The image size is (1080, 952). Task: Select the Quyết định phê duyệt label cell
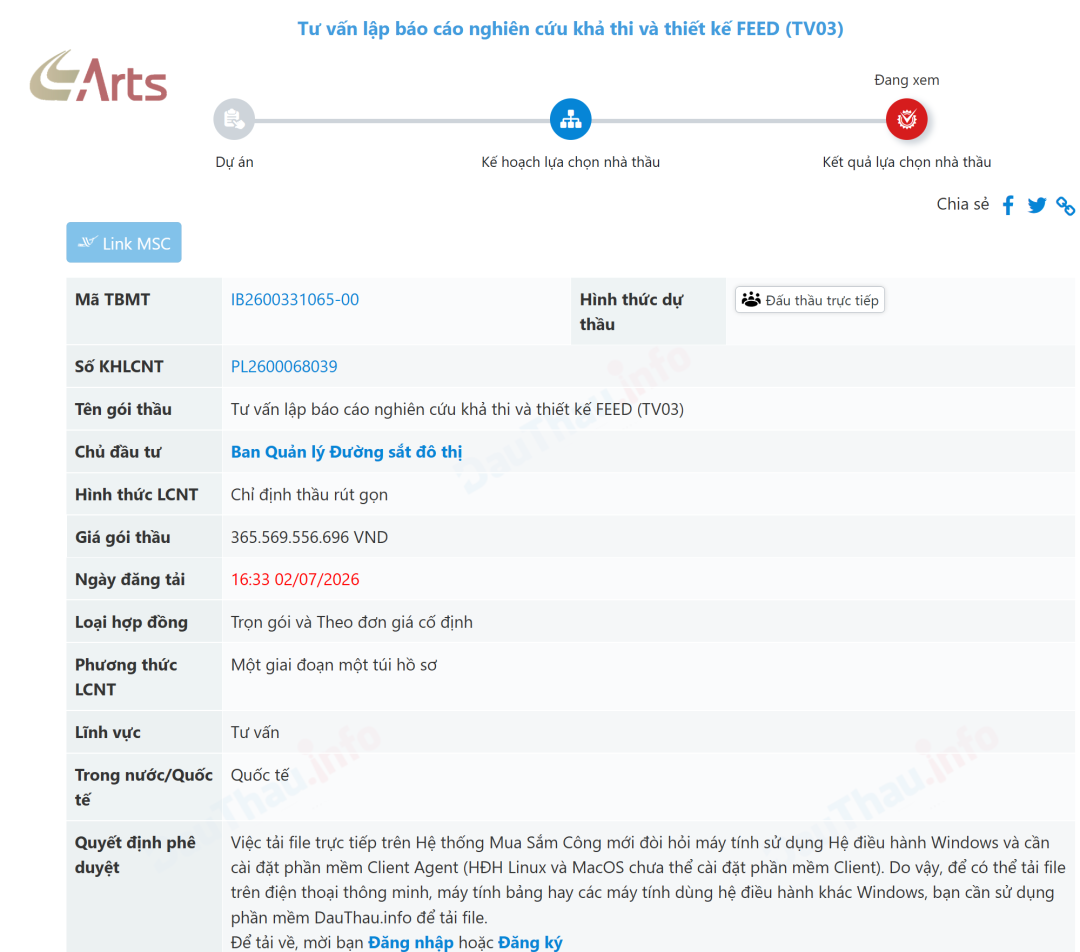click(x=144, y=887)
